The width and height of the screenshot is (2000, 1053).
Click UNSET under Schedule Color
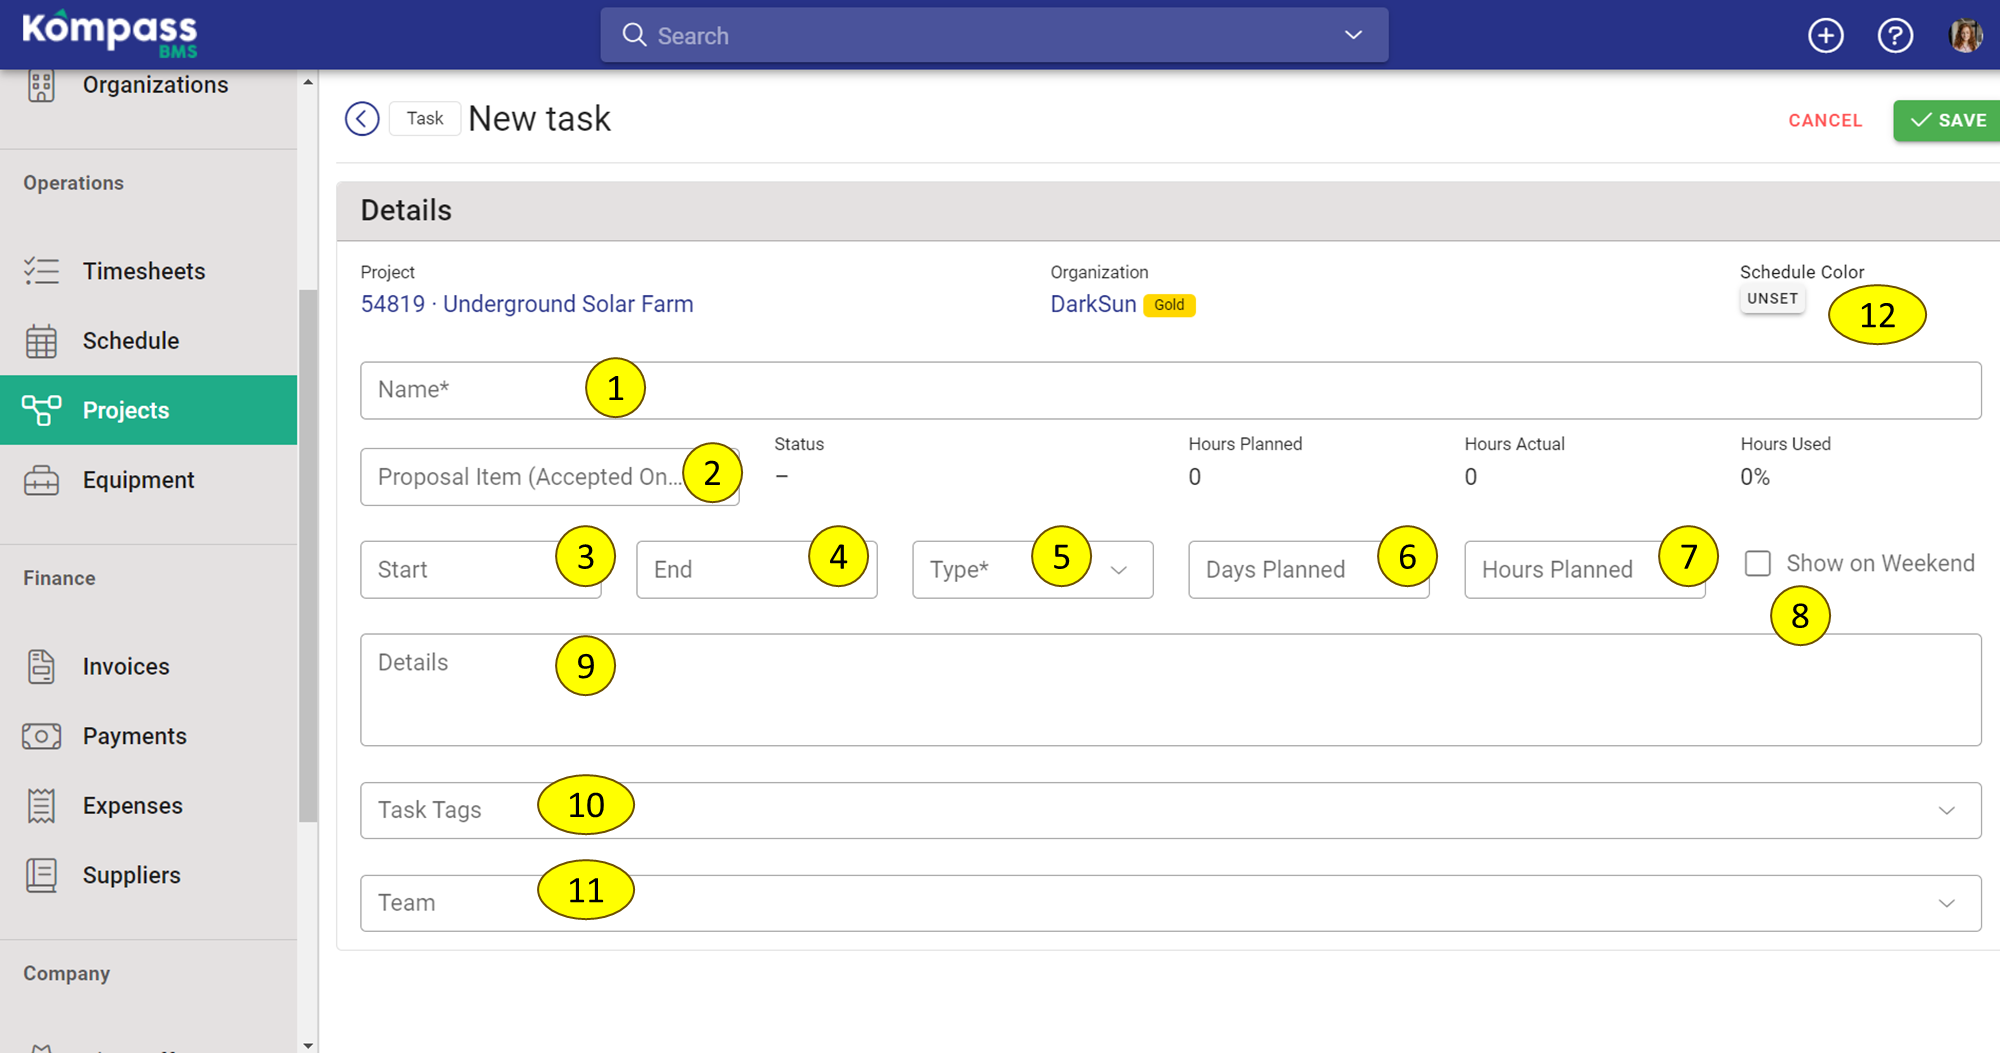[x=1772, y=298]
